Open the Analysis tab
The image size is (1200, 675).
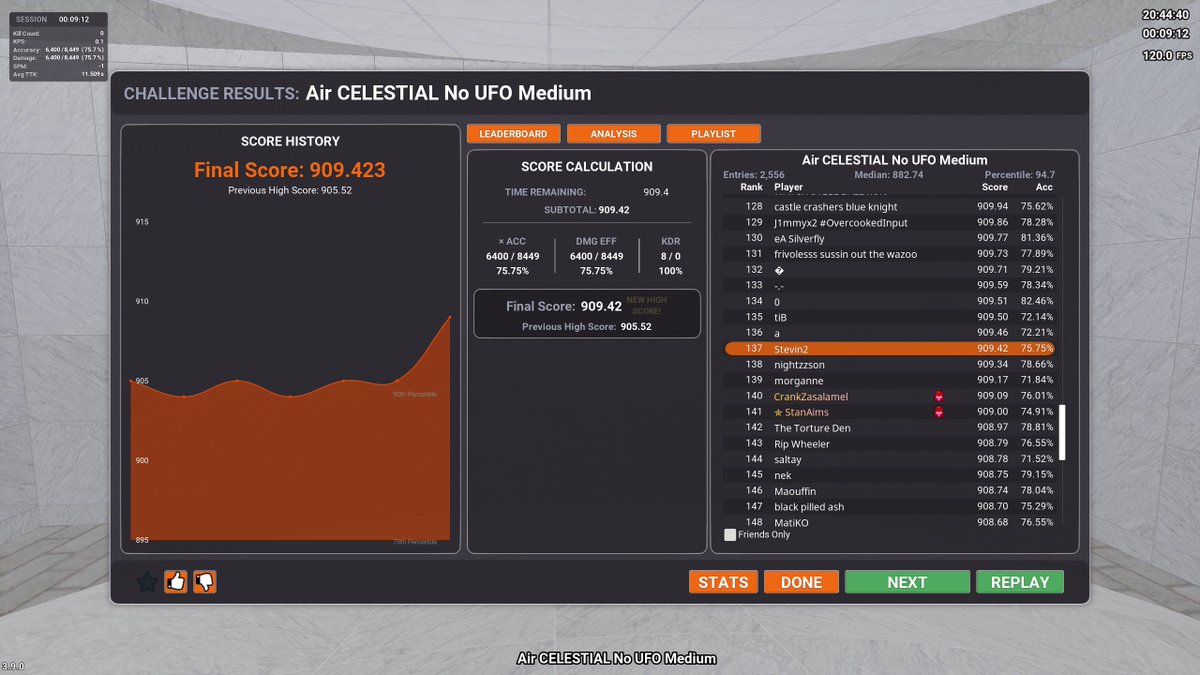point(614,134)
